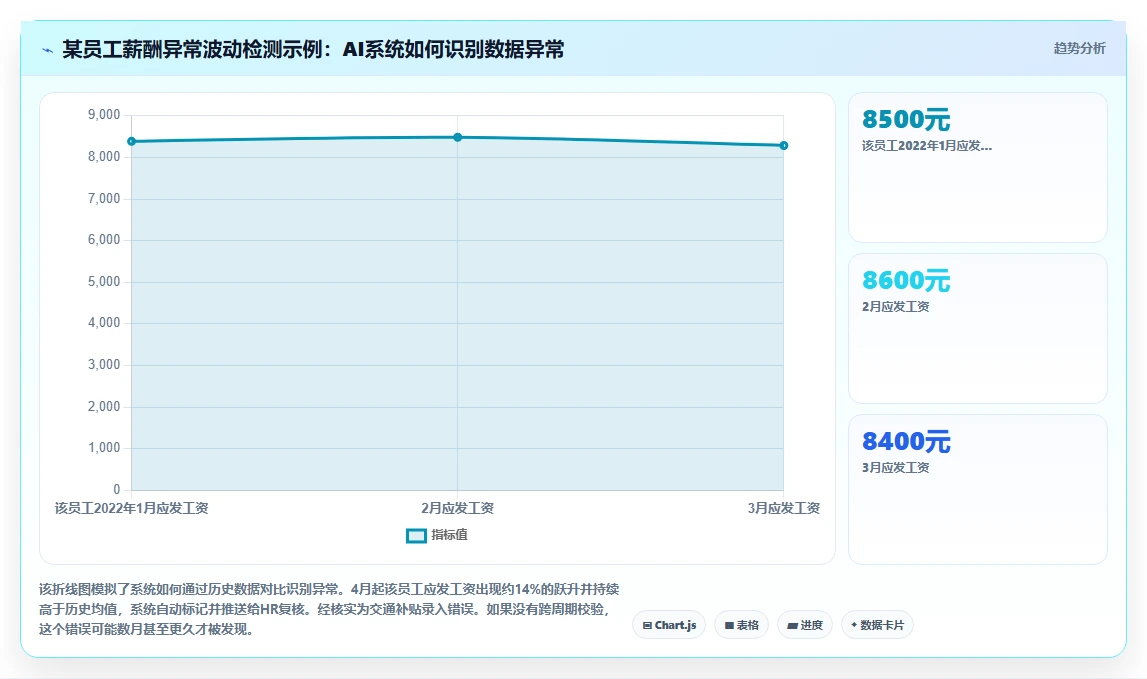Select the Chart.js tag button

669,625
